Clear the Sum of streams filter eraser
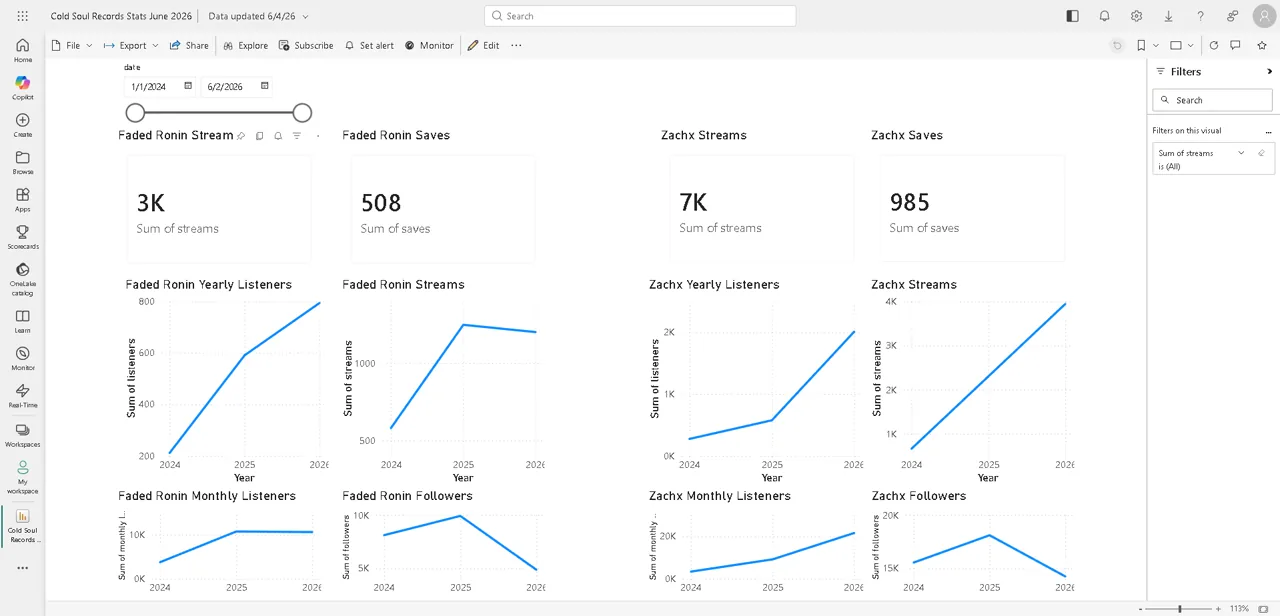 [1261, 153]
